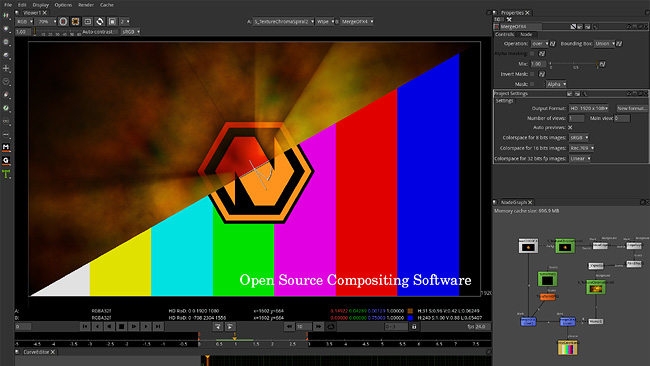This screenshot has height=366, width=650.
Task: Open the Render menu
Action: (86, 5)
